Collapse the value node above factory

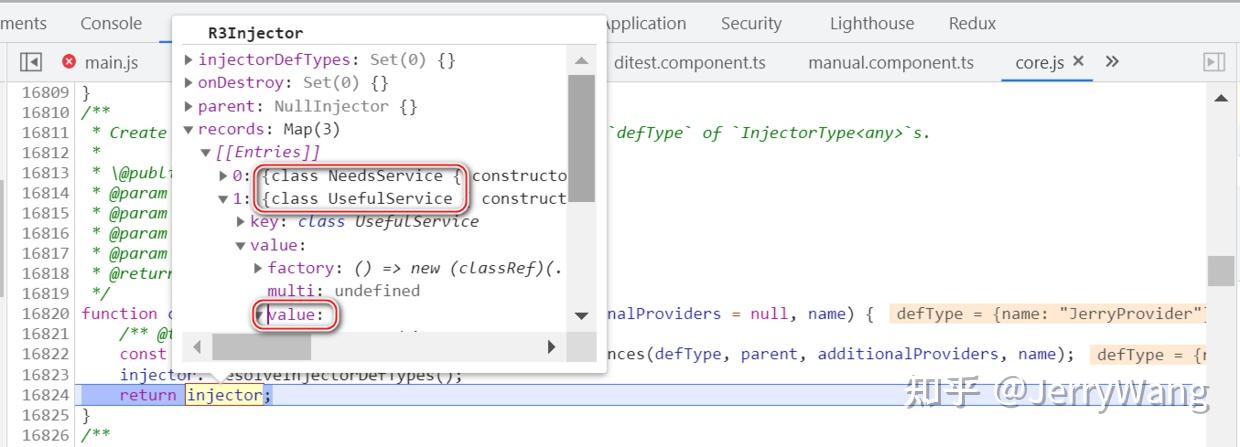[241, 245]
